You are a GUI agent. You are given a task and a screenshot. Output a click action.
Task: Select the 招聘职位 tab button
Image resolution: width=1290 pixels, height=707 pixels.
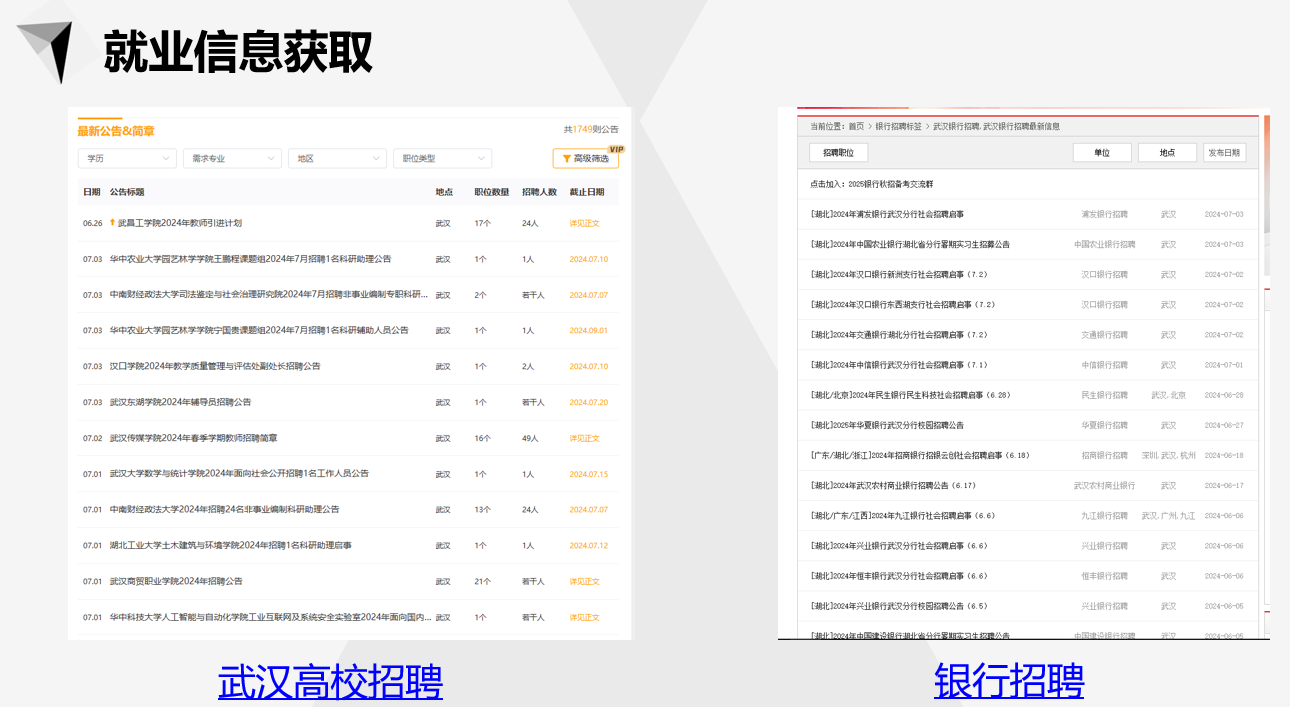[x=838, y=153]
